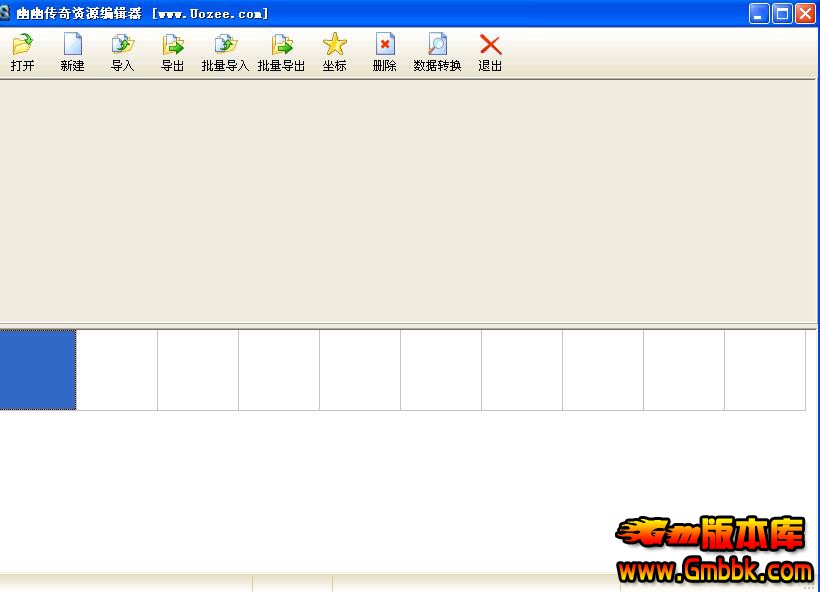This screenshot has height=592, width=820.
Task: Open the 数据转换 (Data Convert) tool
Action: coord(437,45)
